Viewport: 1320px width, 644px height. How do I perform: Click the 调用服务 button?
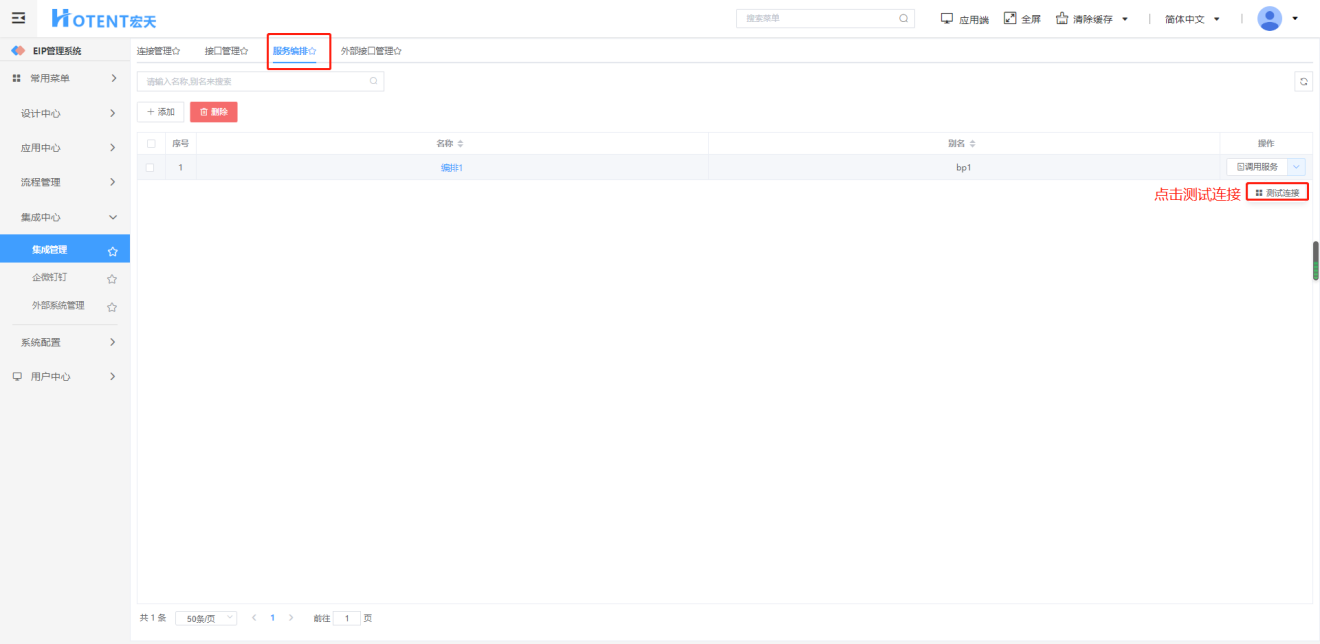coord(1257,167)
